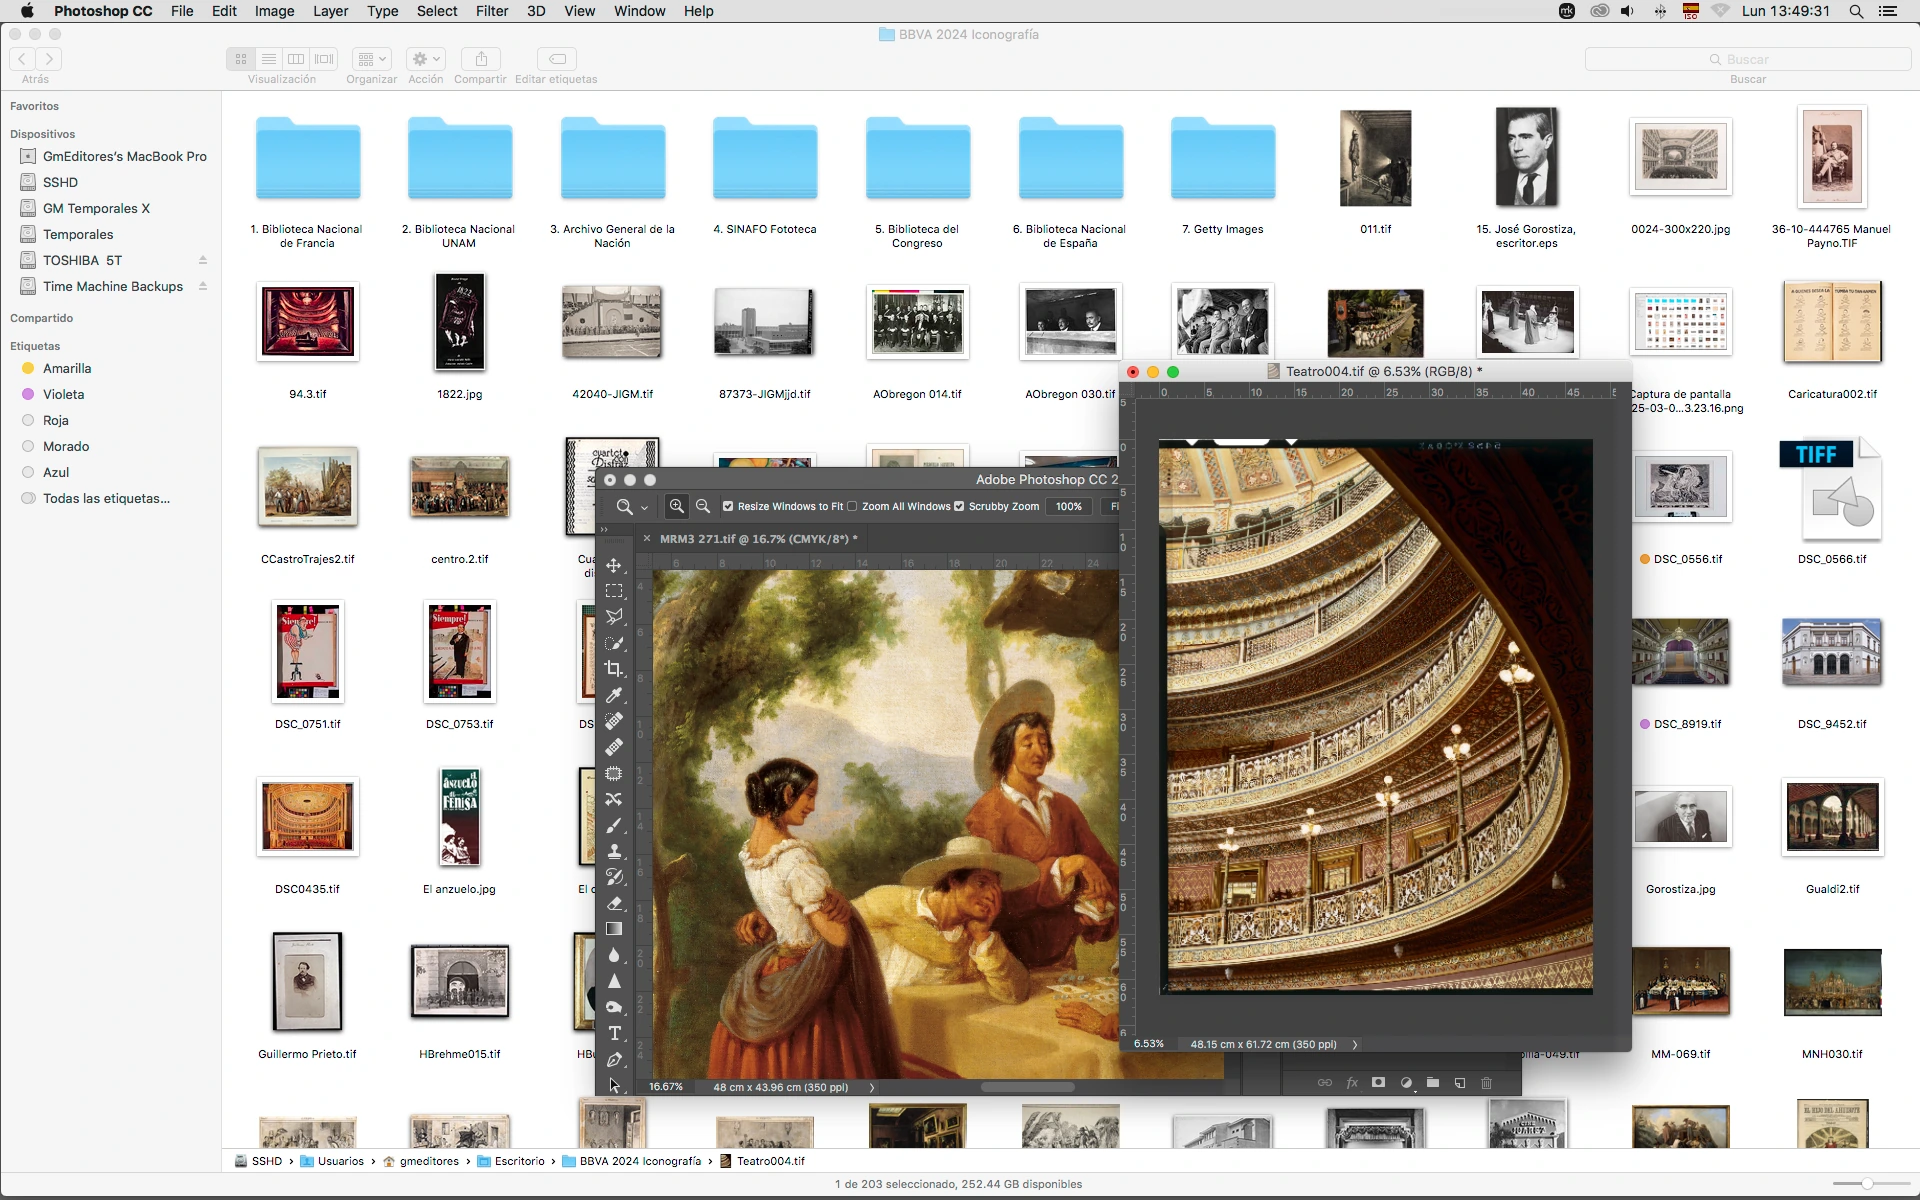Select the Crop tool

pyautogui.click(x=614, y=669)
